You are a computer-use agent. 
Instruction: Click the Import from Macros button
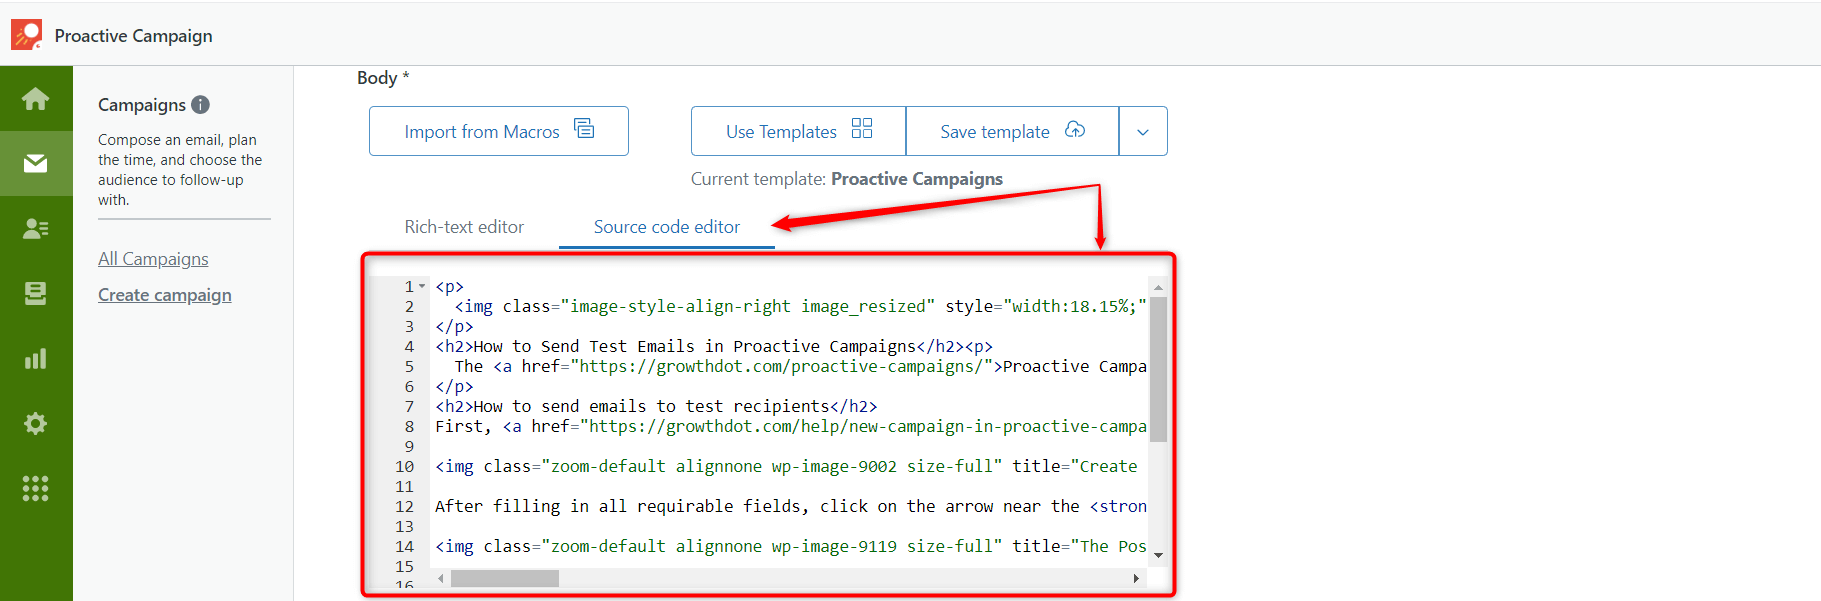pyautogui.click(x=499, y=131)
